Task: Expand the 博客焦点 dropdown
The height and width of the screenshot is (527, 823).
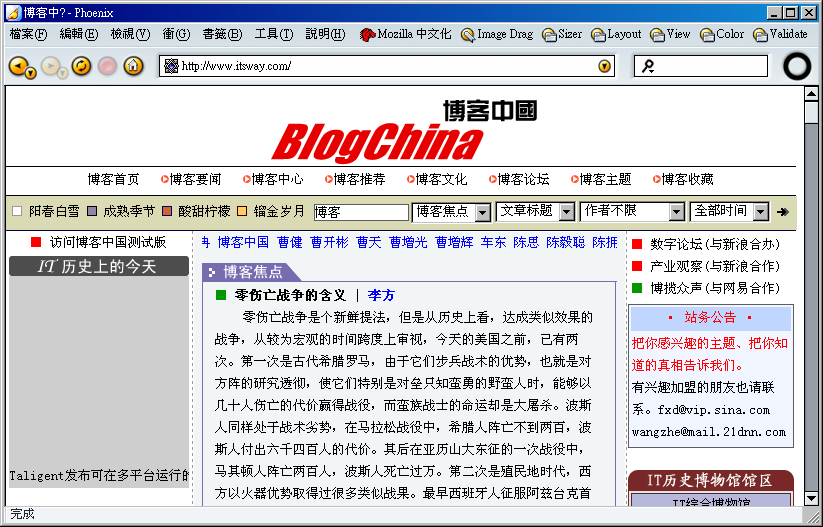Action: [x=483, y=212]
